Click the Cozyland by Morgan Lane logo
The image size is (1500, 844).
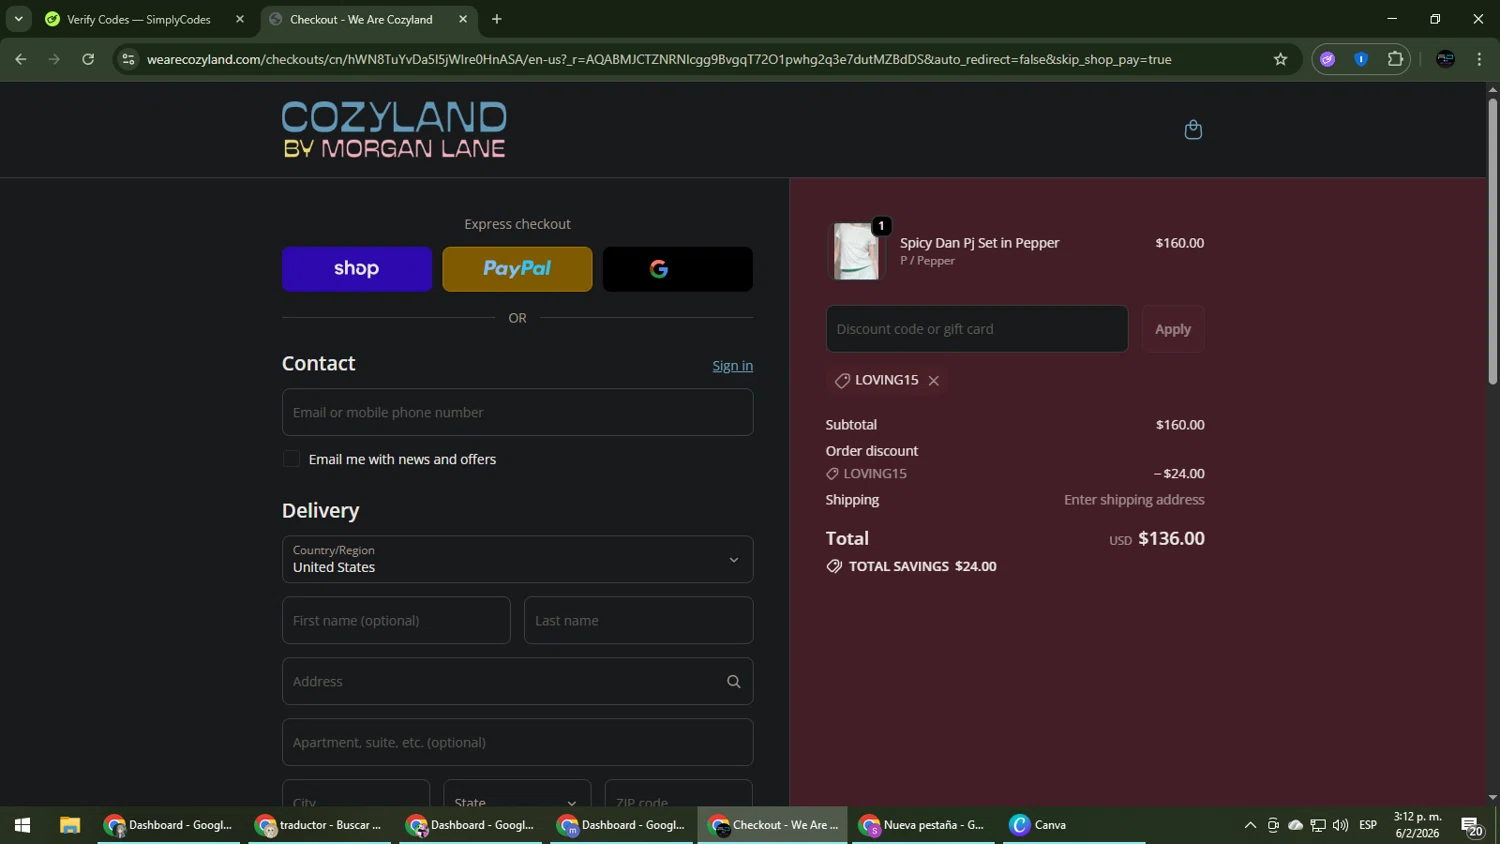point(394,130)
